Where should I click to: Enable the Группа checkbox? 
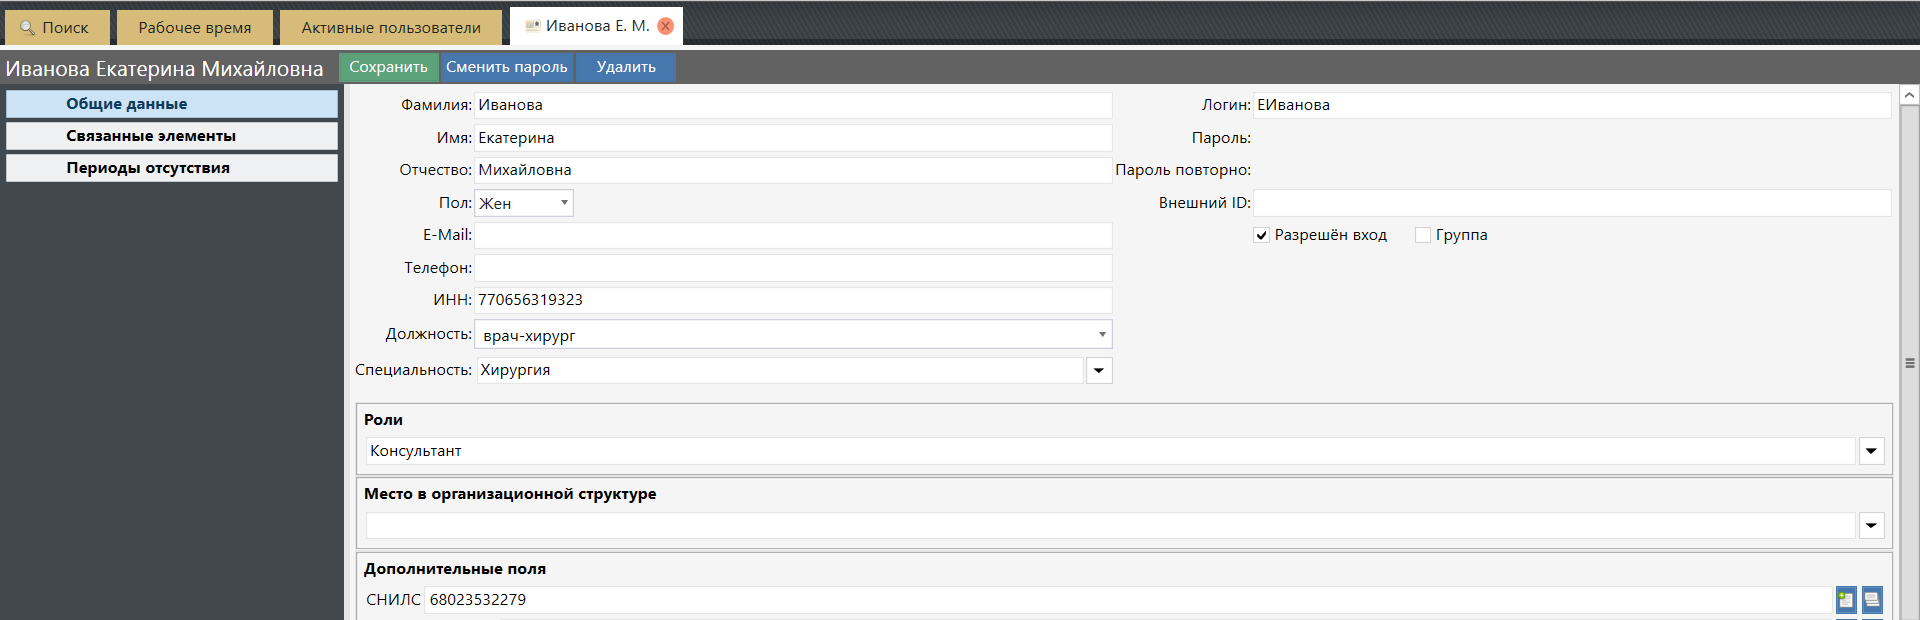pos(1423,235)
